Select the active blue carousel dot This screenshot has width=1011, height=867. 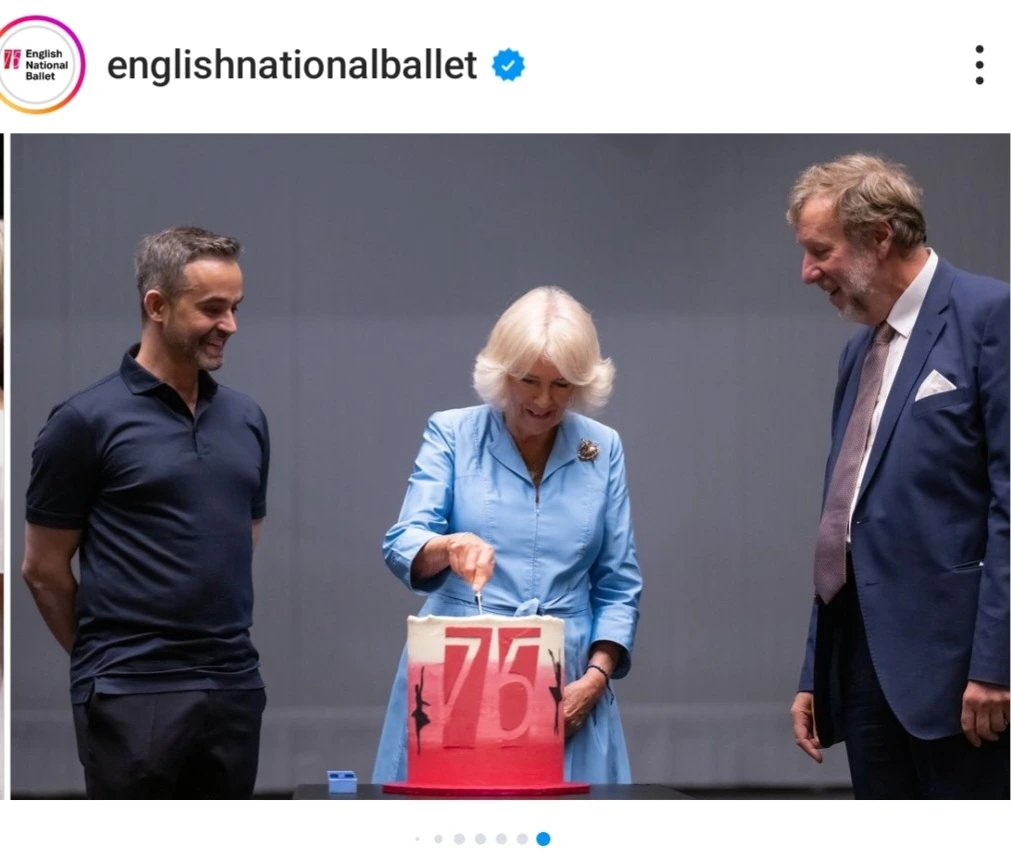click(544, 839)
